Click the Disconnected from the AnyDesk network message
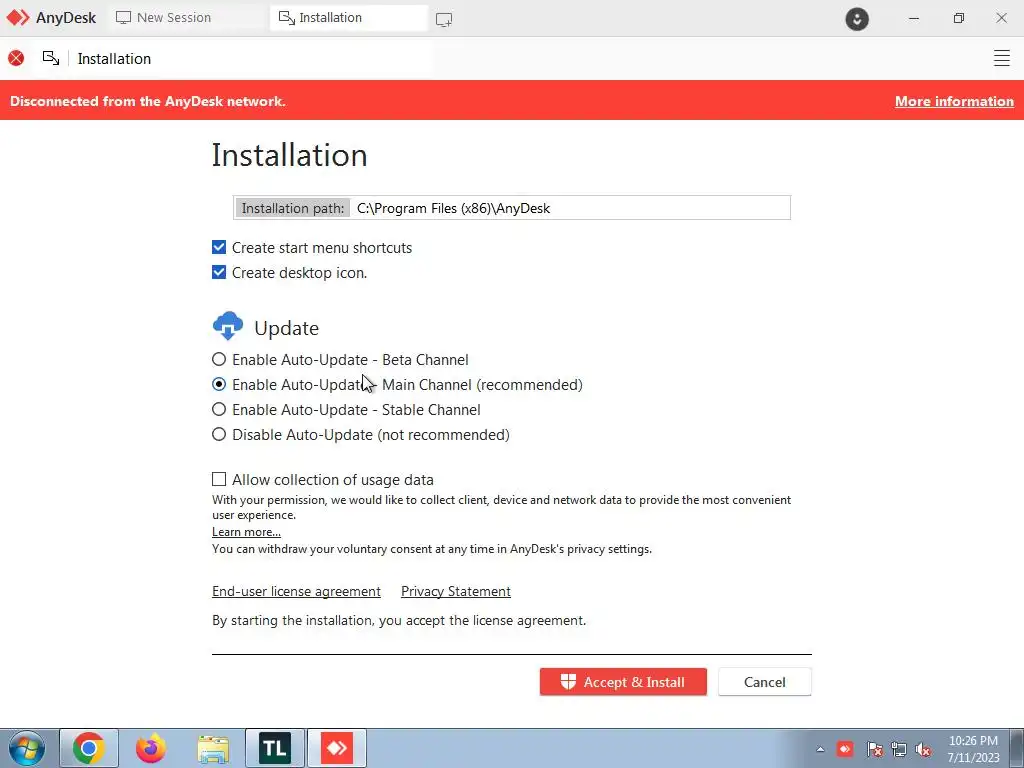This screenshot has height=768, width=1024. coord(148,101)
